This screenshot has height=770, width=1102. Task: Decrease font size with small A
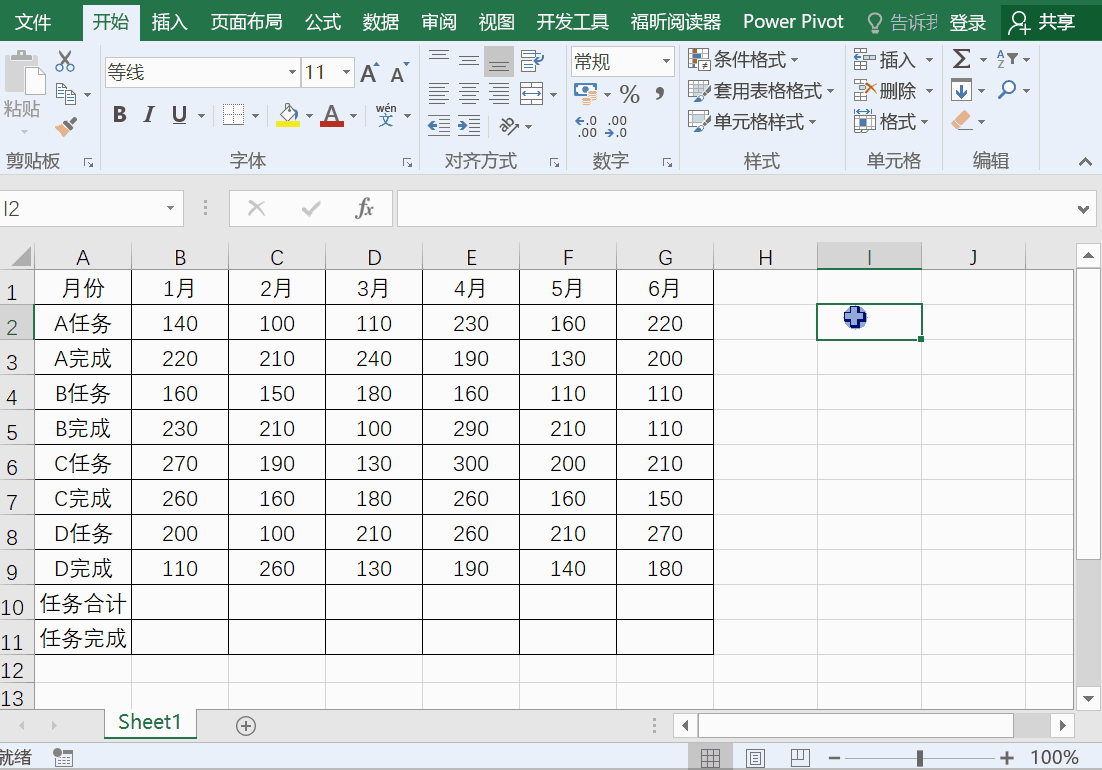(398, 74)
